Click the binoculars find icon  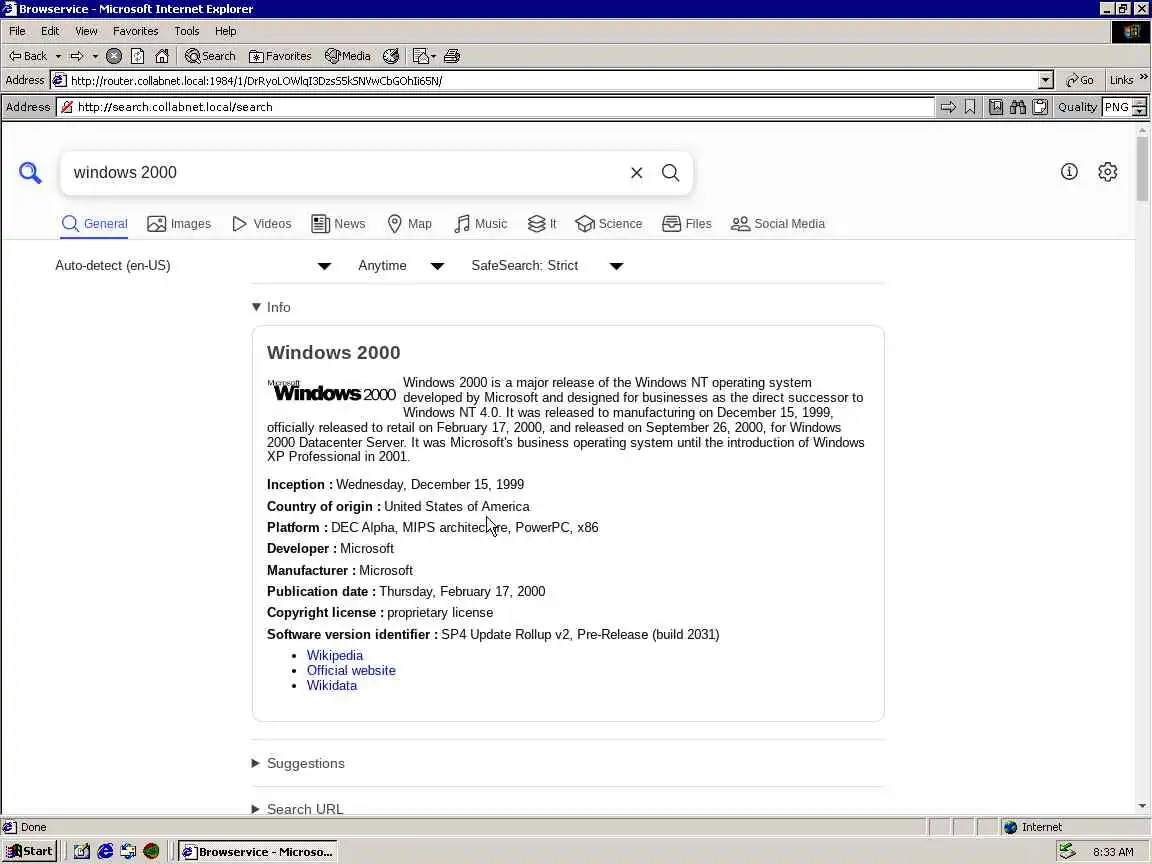[1018, 107]
